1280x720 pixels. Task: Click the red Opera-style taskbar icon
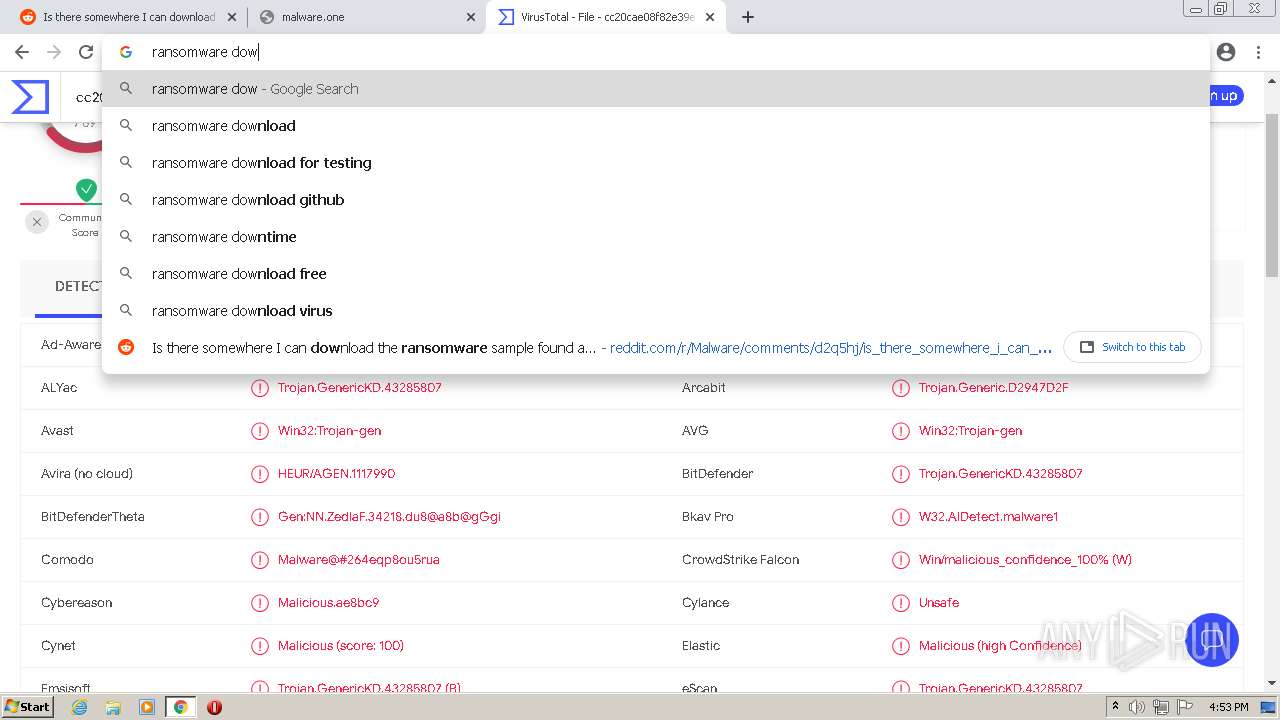[x=214, y=707]
